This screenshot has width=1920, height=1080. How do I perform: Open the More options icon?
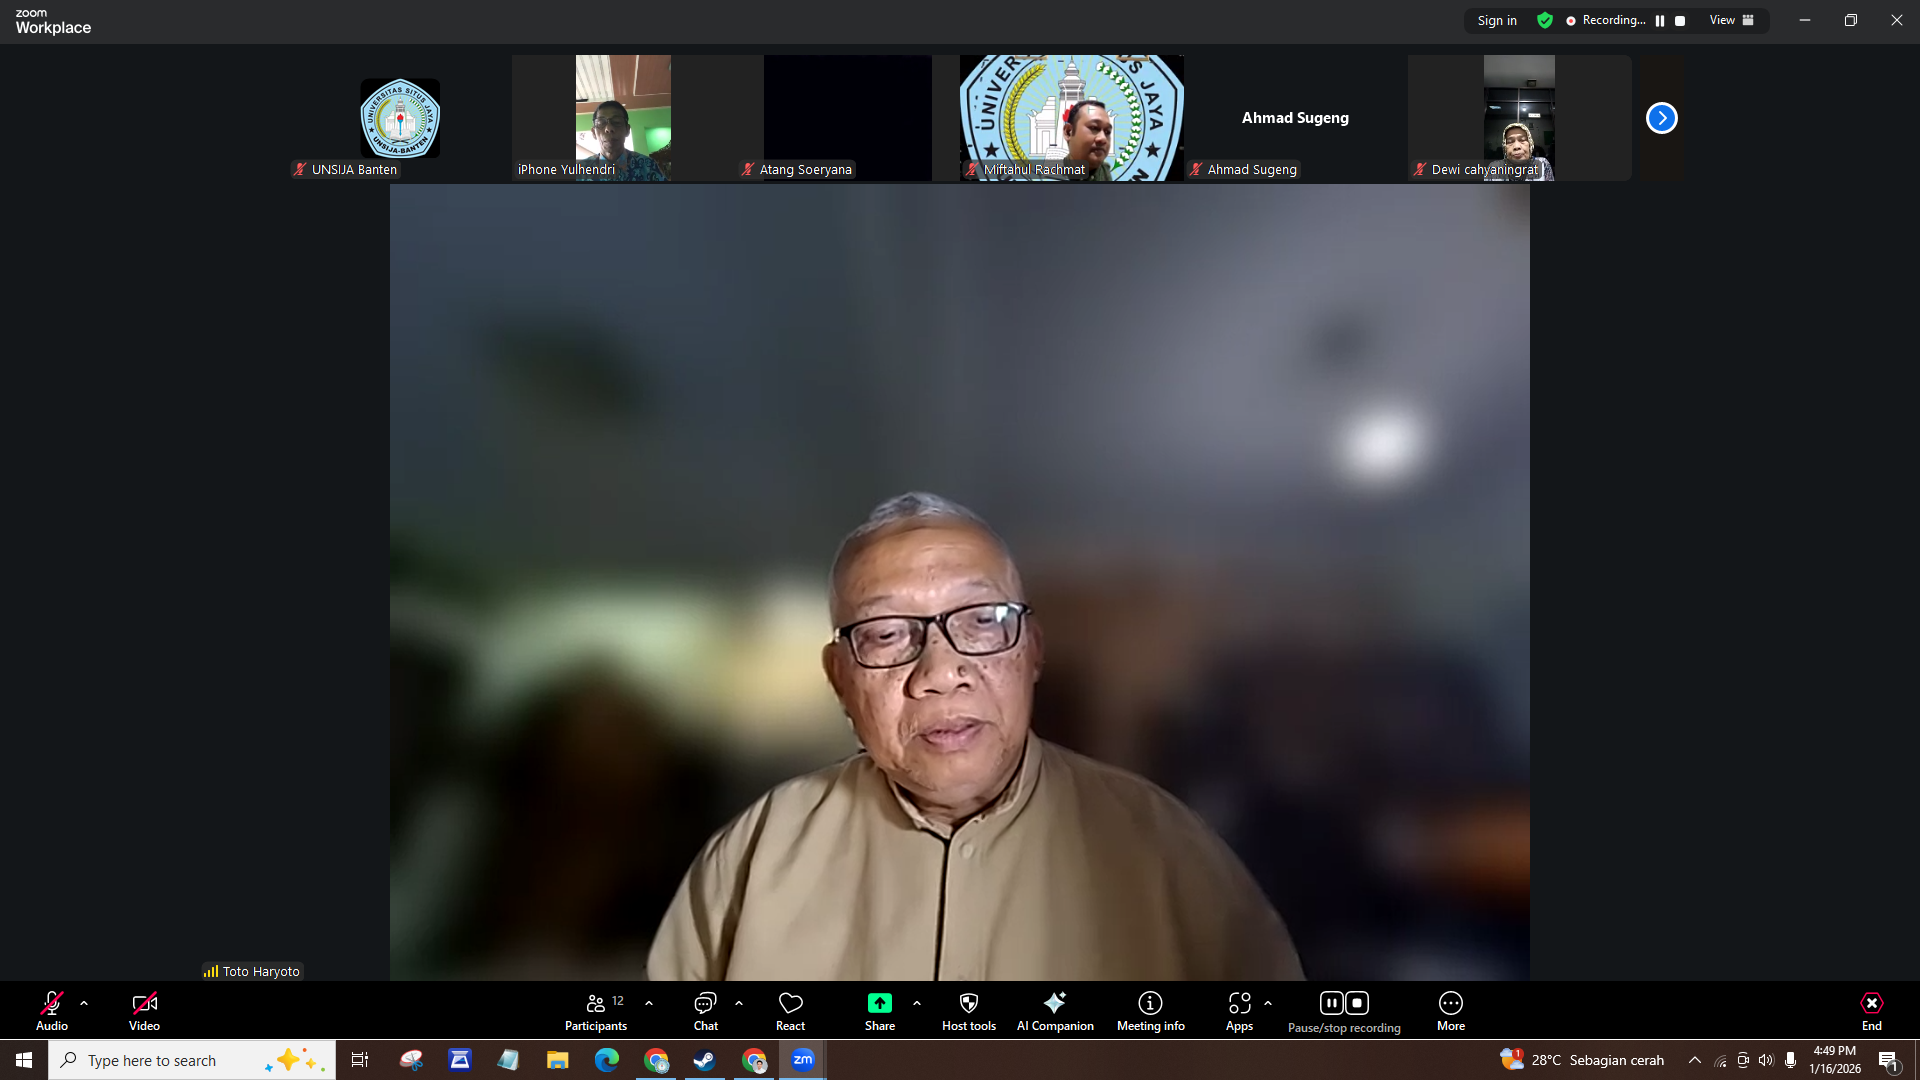(1450, 1004)
